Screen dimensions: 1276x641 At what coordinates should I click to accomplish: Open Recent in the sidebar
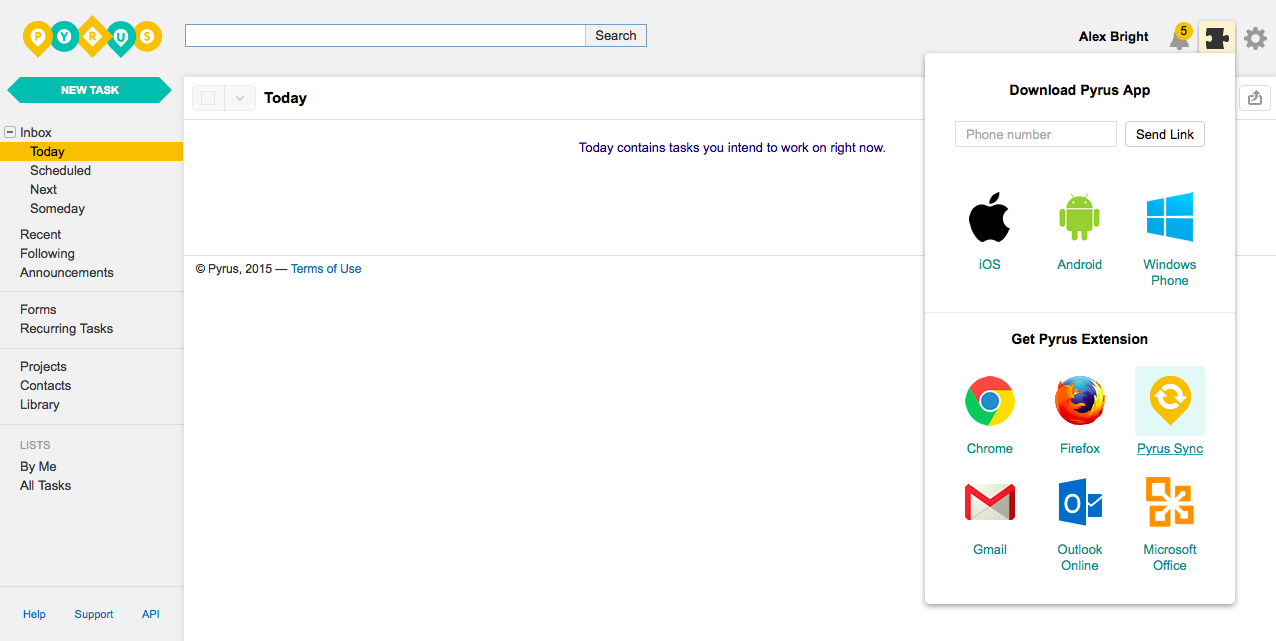coord(40,235)
